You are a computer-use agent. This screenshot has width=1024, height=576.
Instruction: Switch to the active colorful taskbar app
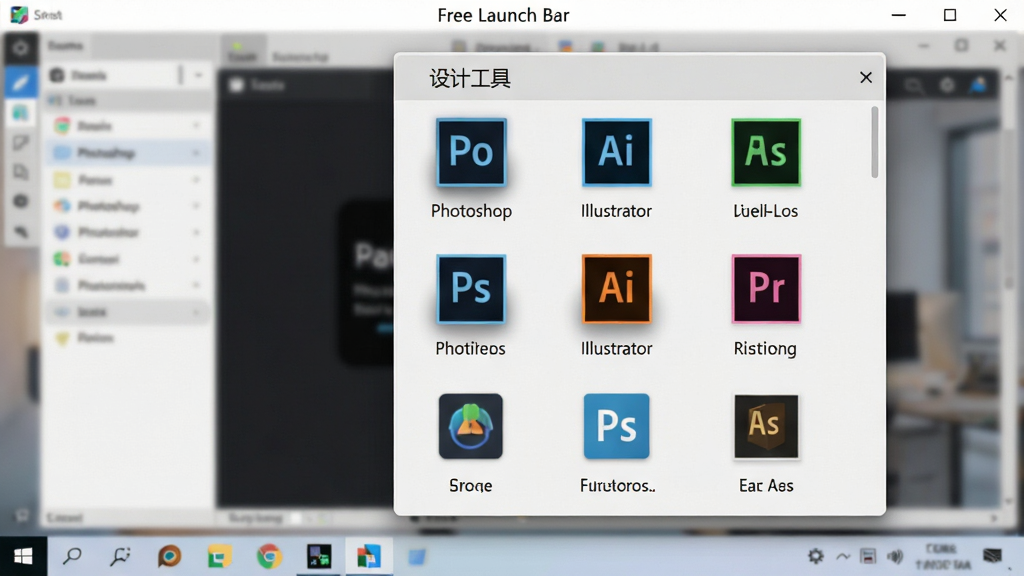(368, 556)
